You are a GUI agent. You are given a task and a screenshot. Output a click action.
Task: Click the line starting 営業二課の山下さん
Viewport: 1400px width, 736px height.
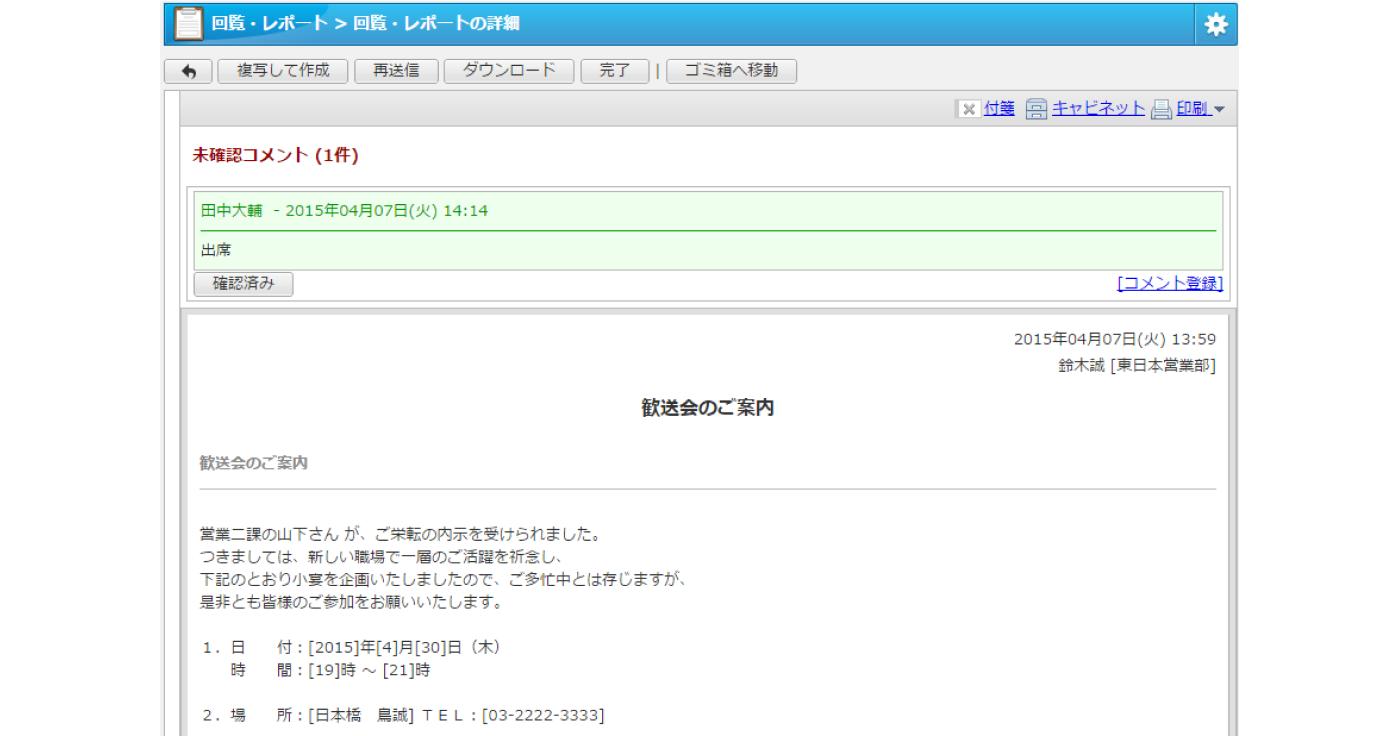pyautogui.click(x=400, y=534)
